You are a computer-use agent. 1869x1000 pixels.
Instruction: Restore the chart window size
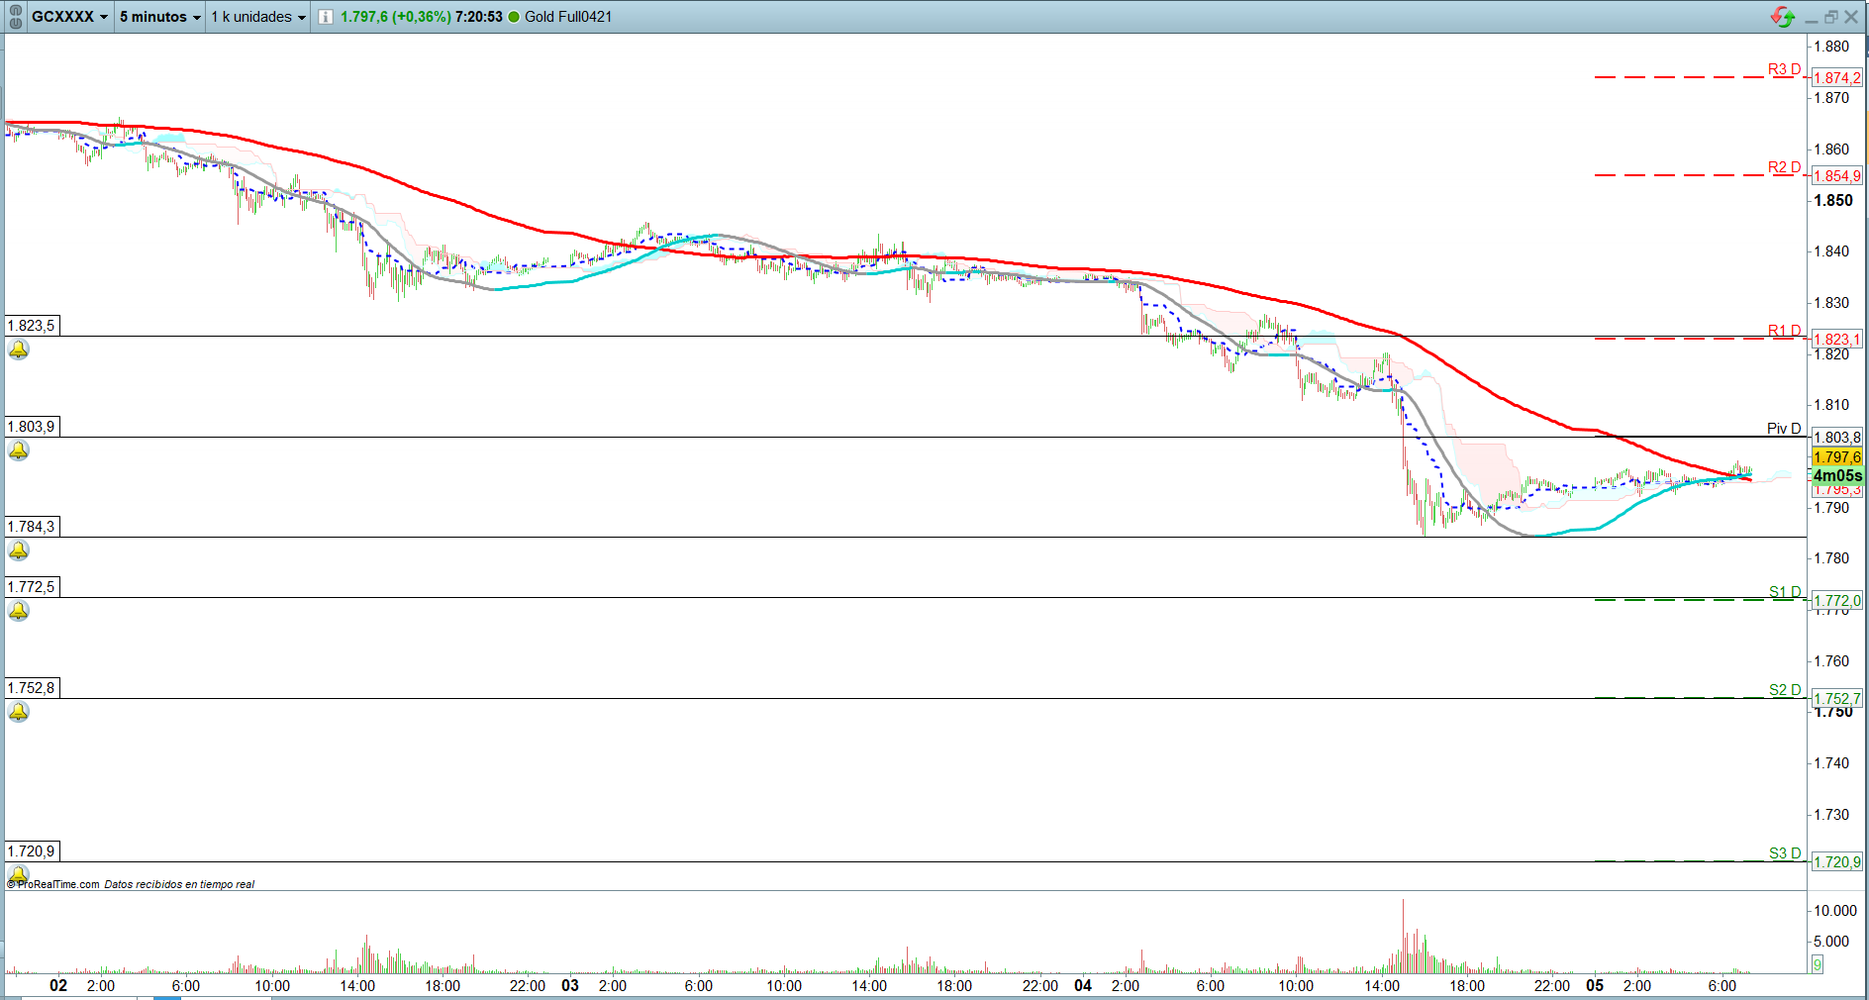coord(1831,17)
